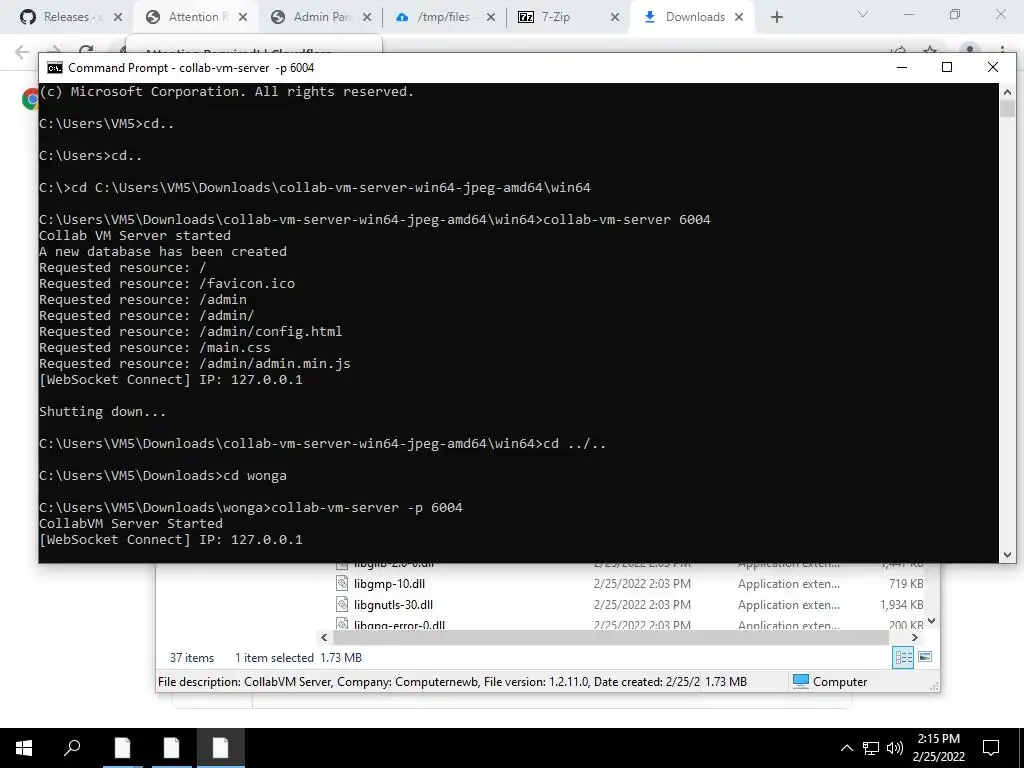Close the Admin Panel tab

pos(367,17)
